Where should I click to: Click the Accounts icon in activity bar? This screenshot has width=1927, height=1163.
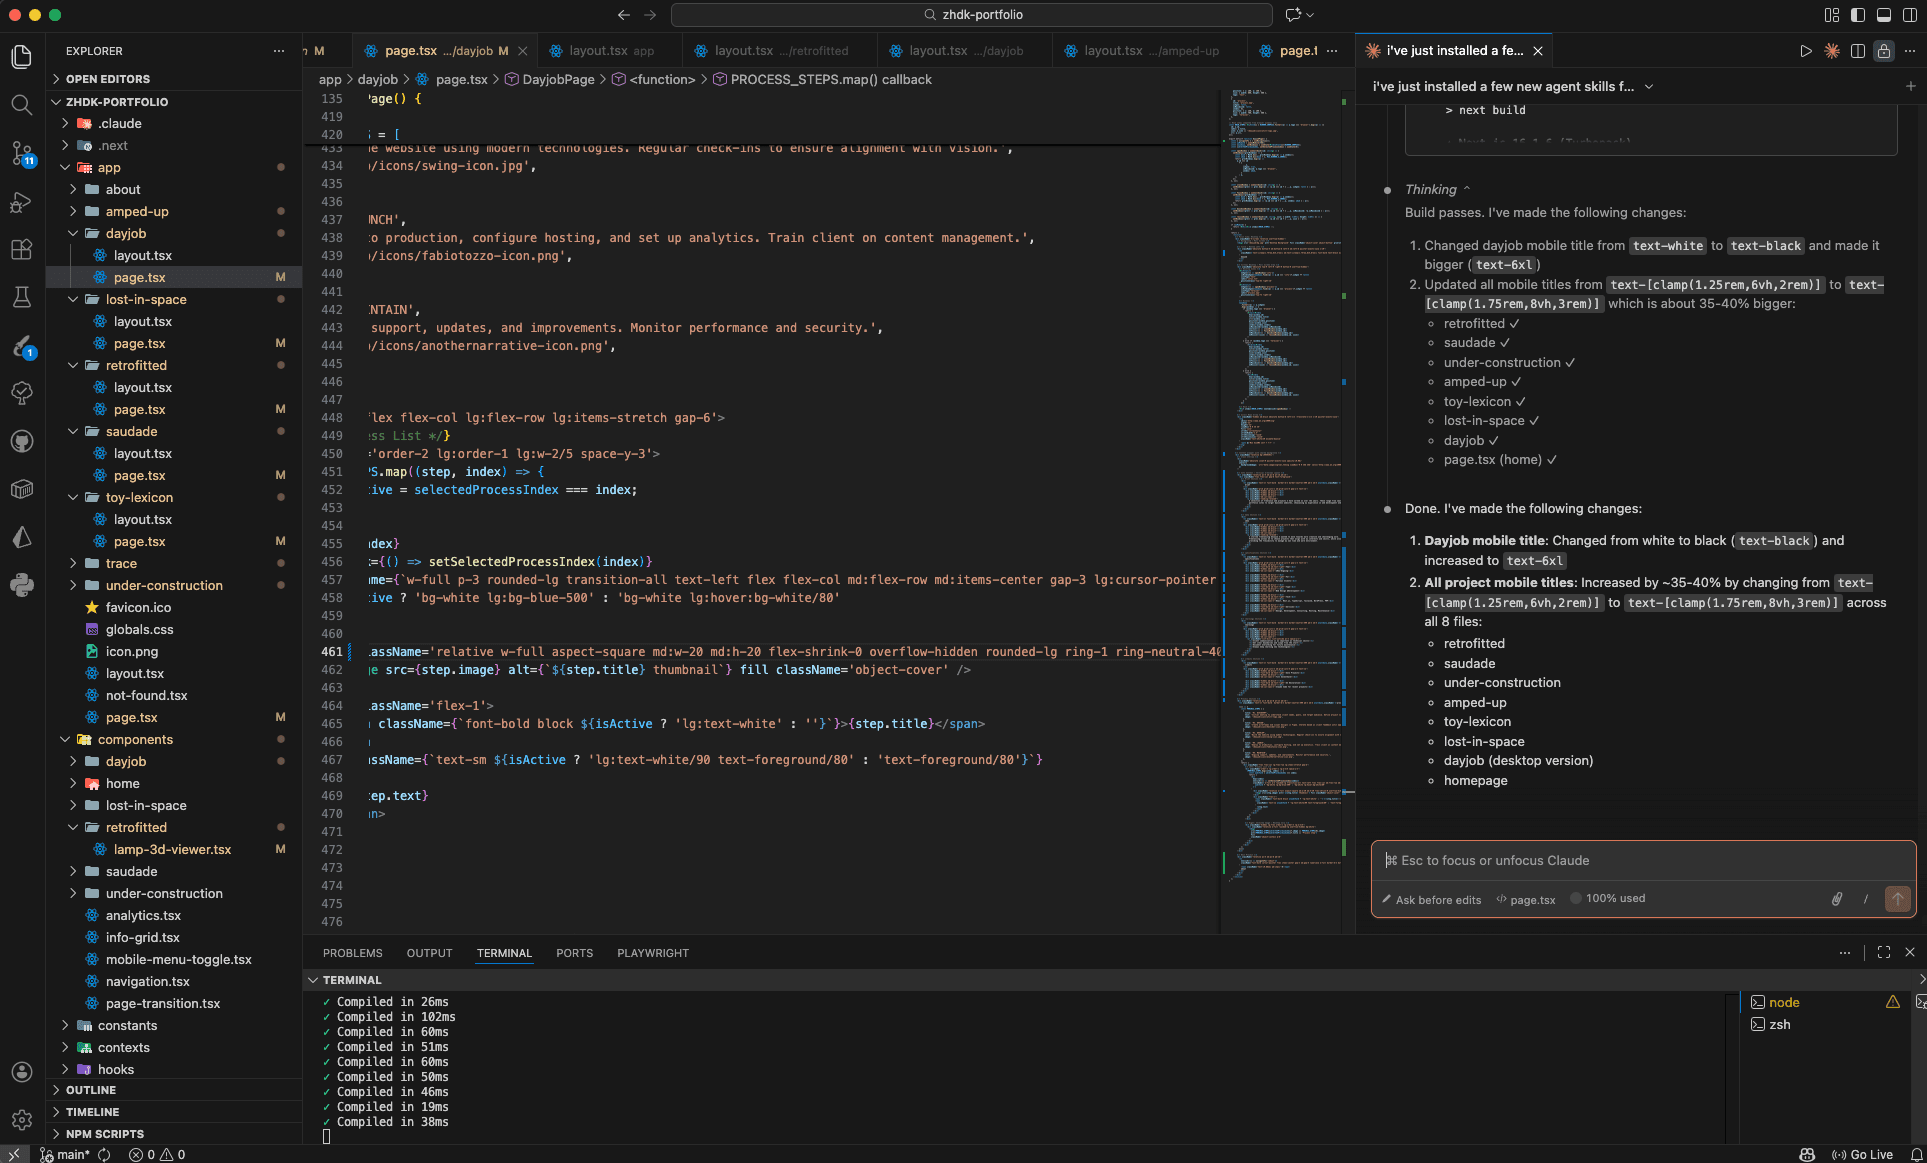point(21,1072)
